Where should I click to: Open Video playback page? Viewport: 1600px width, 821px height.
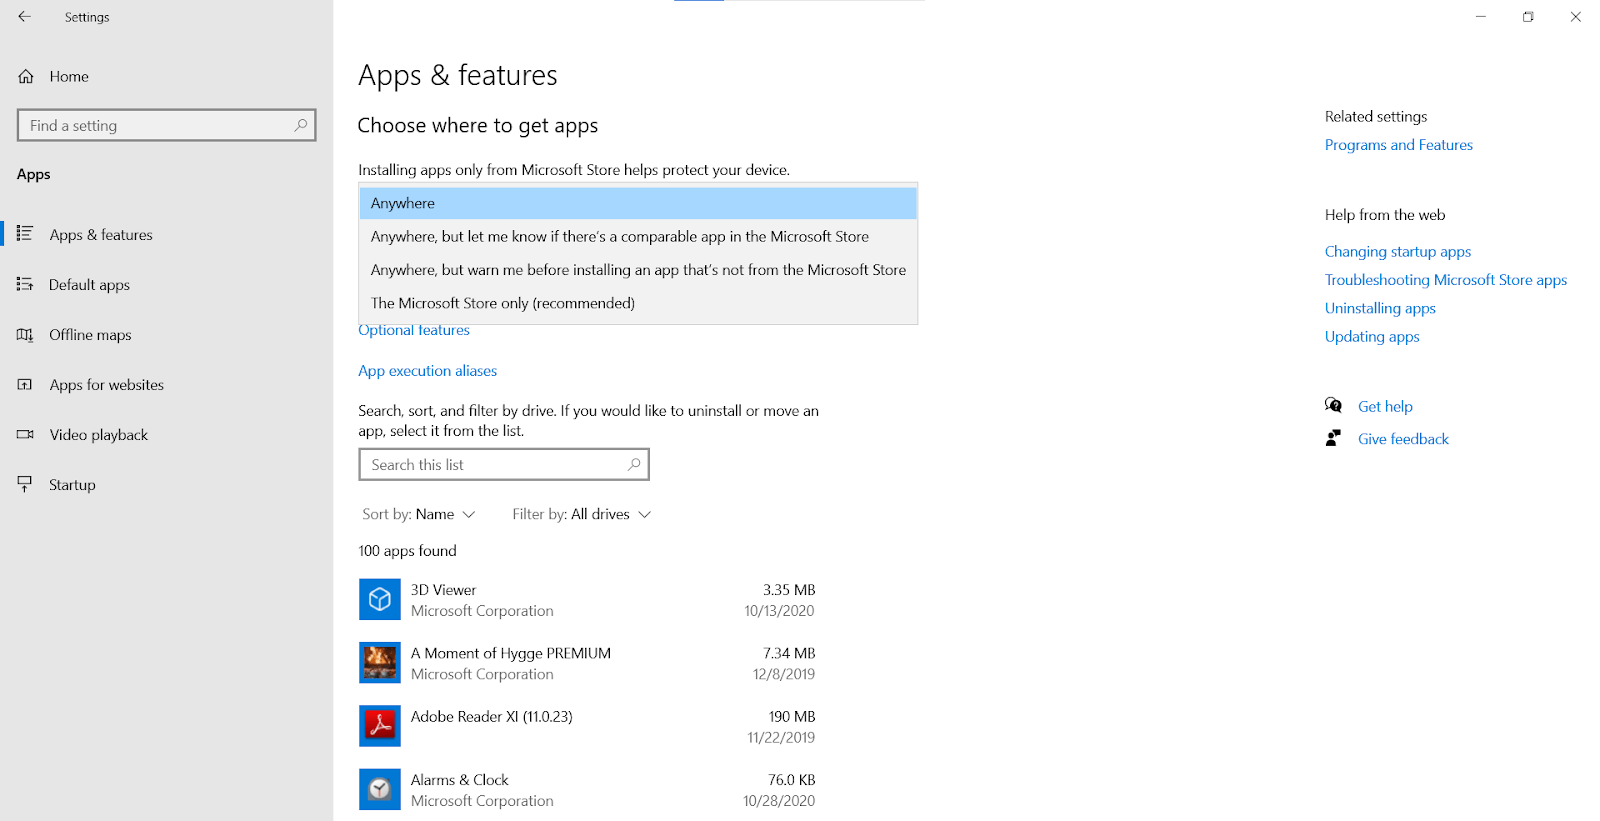[x=167, y=434]
